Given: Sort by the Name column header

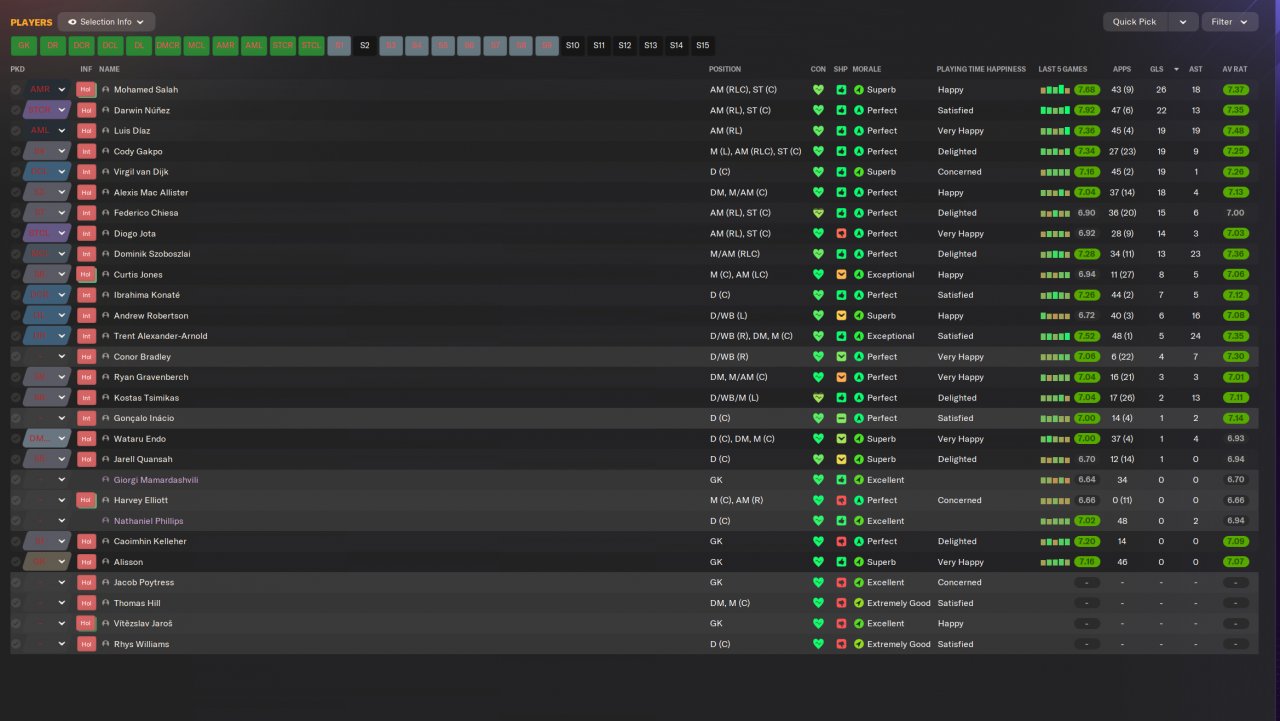Looking at the screenshot, I should coord(109,69).
